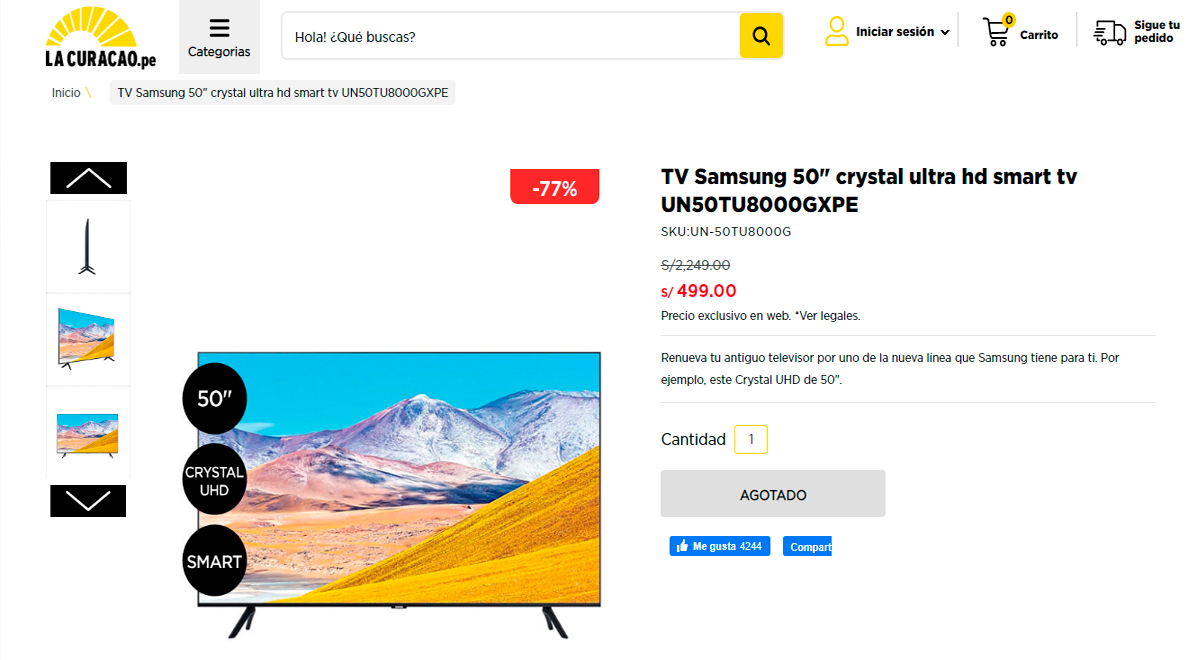1200x660 pixels.
Task: Focus the search field 'Hola! ¿Qué buscas?'
Action: coord(511,36)
